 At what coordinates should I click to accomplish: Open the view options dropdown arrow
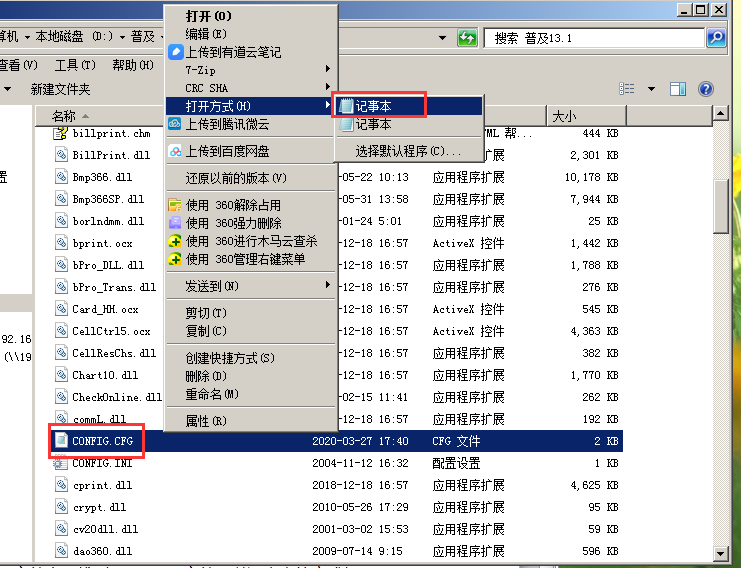tap(651, 89)
